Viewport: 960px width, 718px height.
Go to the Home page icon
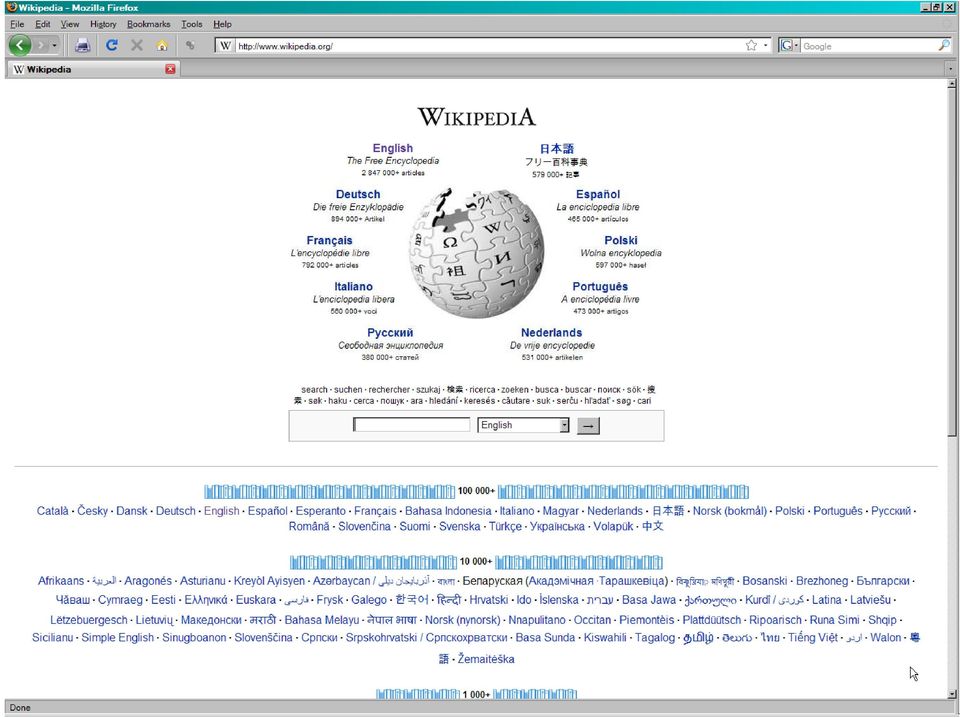click(162, 45)
